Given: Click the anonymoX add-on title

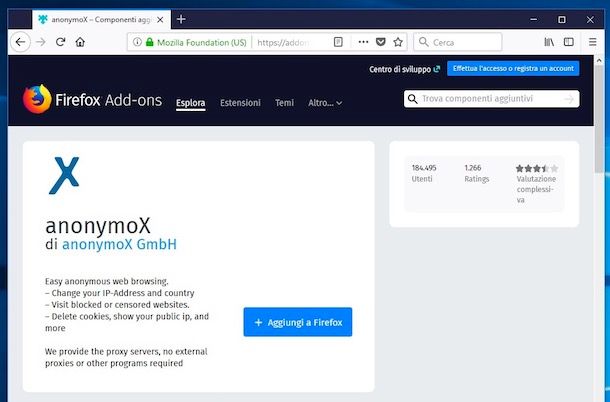Looking at the screenshot, I should (x=98, y=225).
